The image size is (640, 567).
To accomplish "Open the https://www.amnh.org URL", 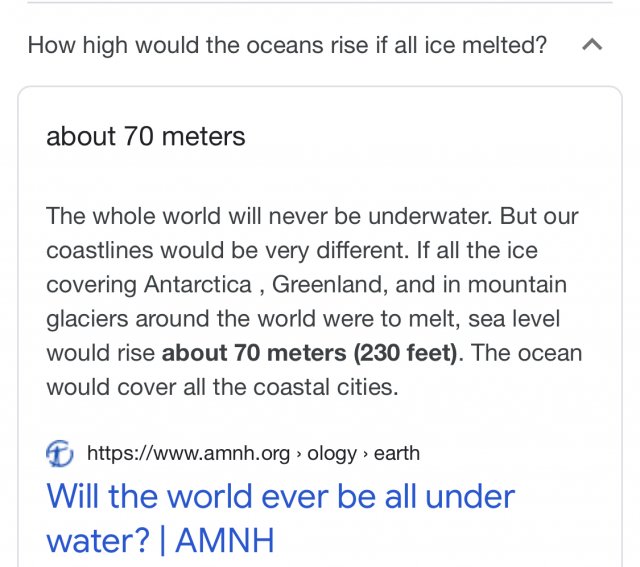I will point(189,453).
